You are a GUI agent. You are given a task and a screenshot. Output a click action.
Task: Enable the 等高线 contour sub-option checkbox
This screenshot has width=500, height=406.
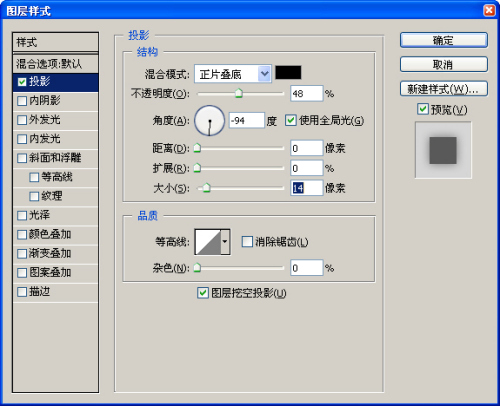click(x=34, y=177)
